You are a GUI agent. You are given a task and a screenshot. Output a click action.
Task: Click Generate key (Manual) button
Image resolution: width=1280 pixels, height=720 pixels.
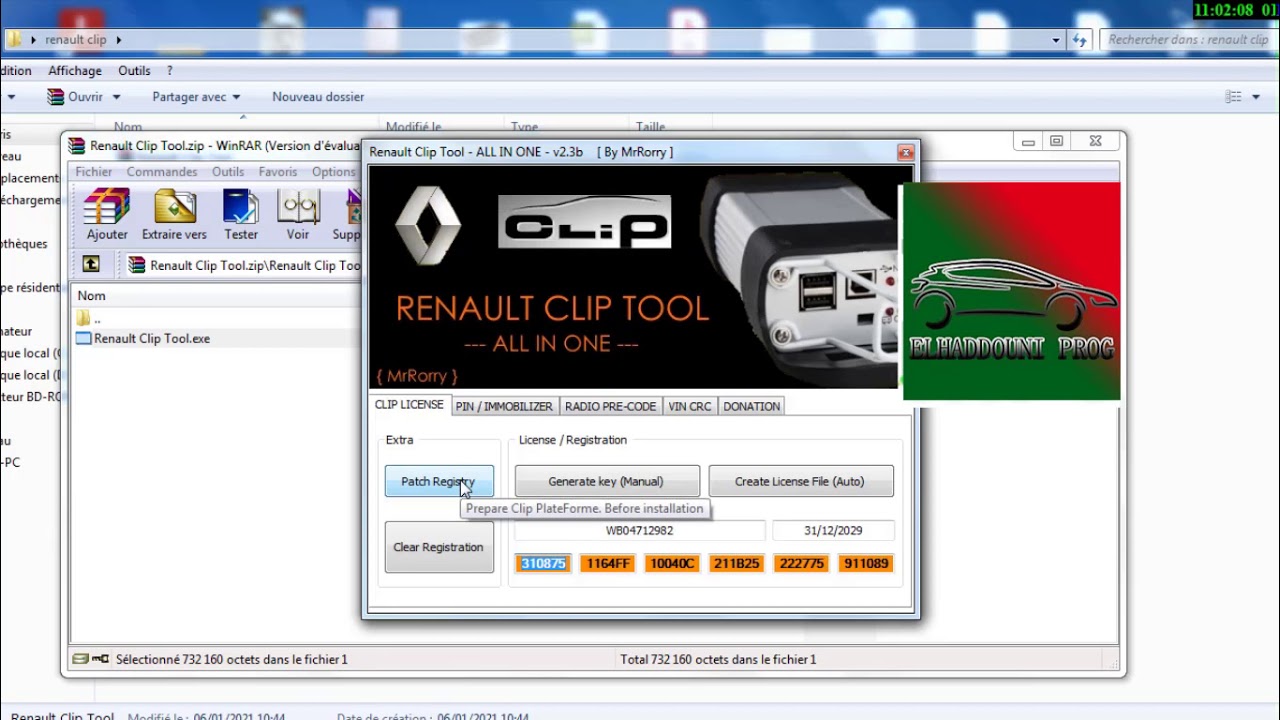pos(606,481)
